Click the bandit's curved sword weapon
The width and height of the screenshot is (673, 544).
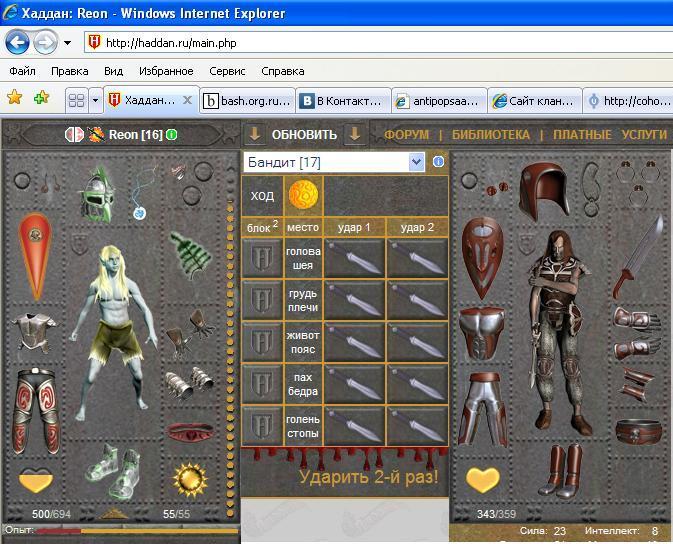pos(640,257)
